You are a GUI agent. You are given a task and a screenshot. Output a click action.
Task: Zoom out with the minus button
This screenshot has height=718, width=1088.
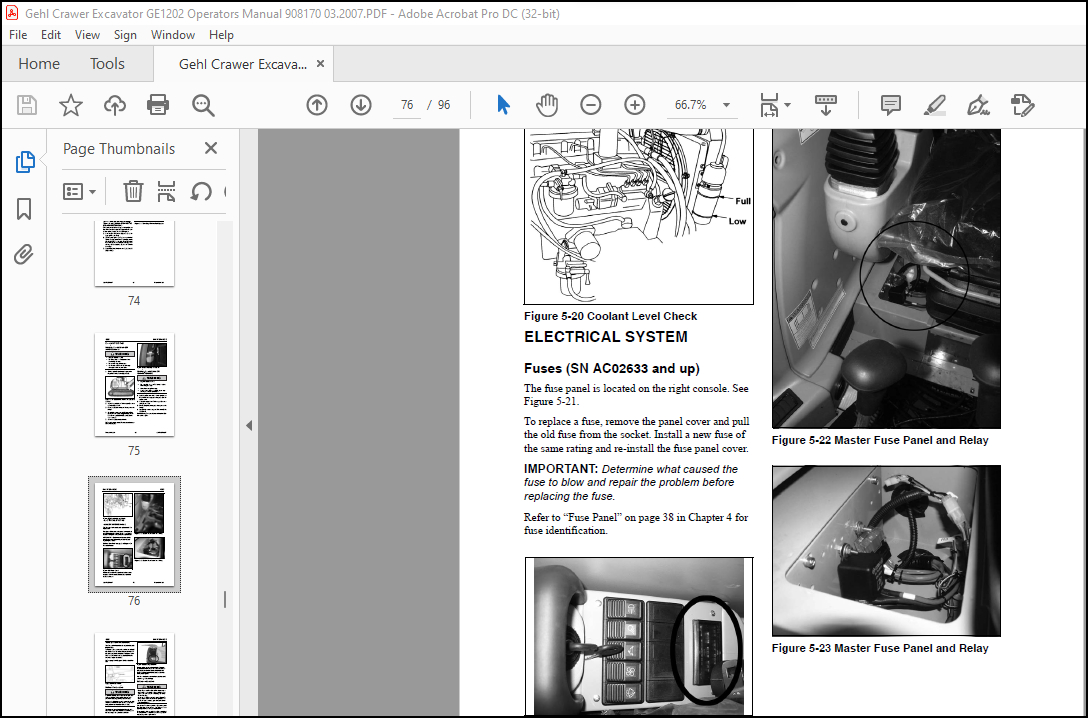(590, 105)
